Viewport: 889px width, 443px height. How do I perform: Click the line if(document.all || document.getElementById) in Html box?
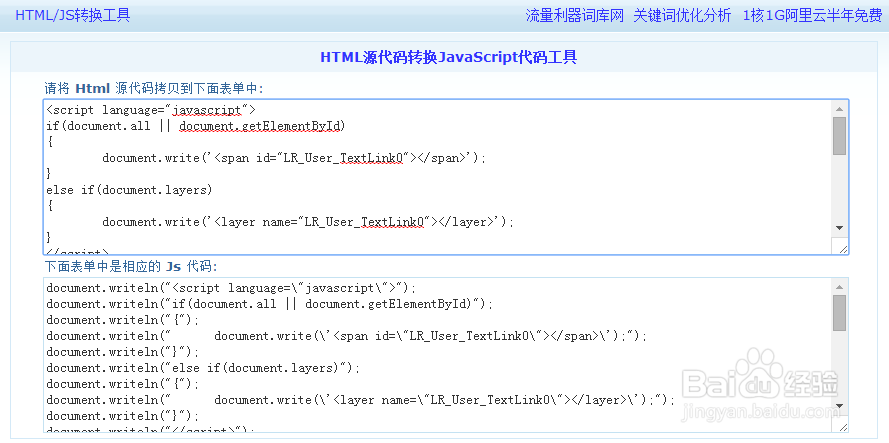196,126
